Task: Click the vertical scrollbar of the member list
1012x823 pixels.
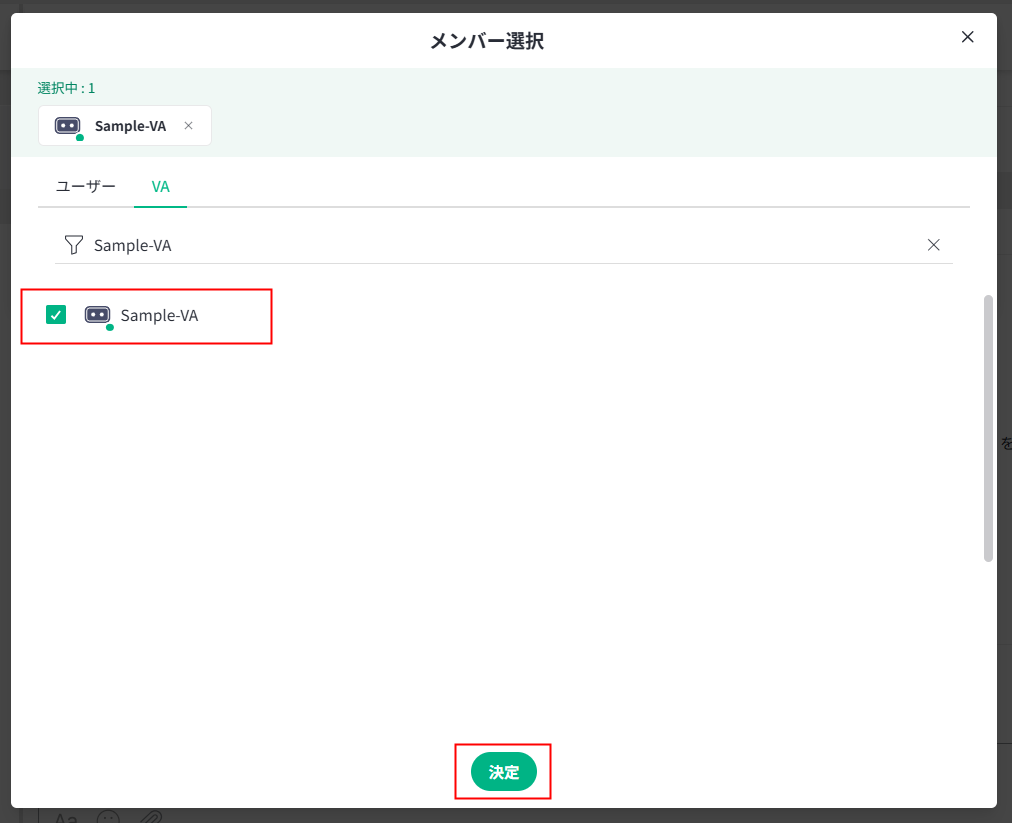Action: (988, 428)
